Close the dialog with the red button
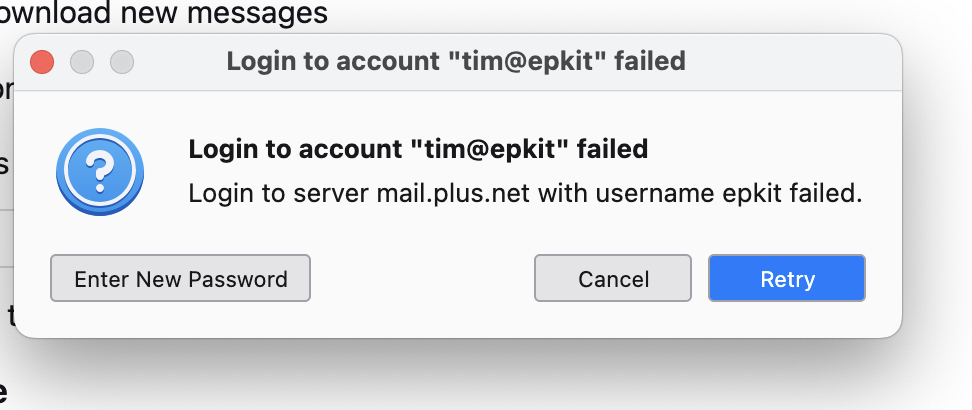Image resolution: width=972 pixels, height=410 pixels. 42,62
